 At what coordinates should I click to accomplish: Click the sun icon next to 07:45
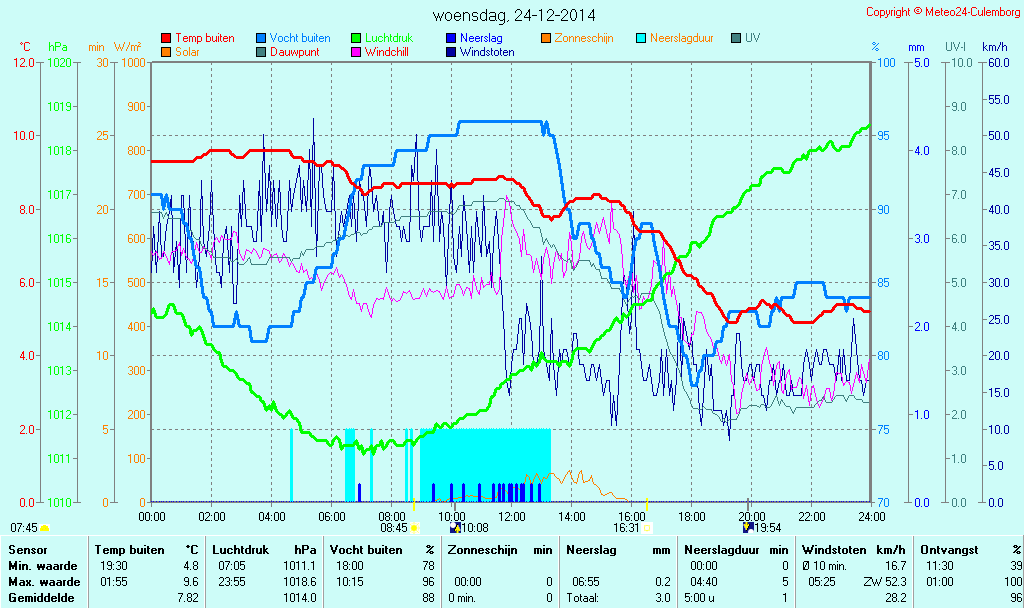45,527
